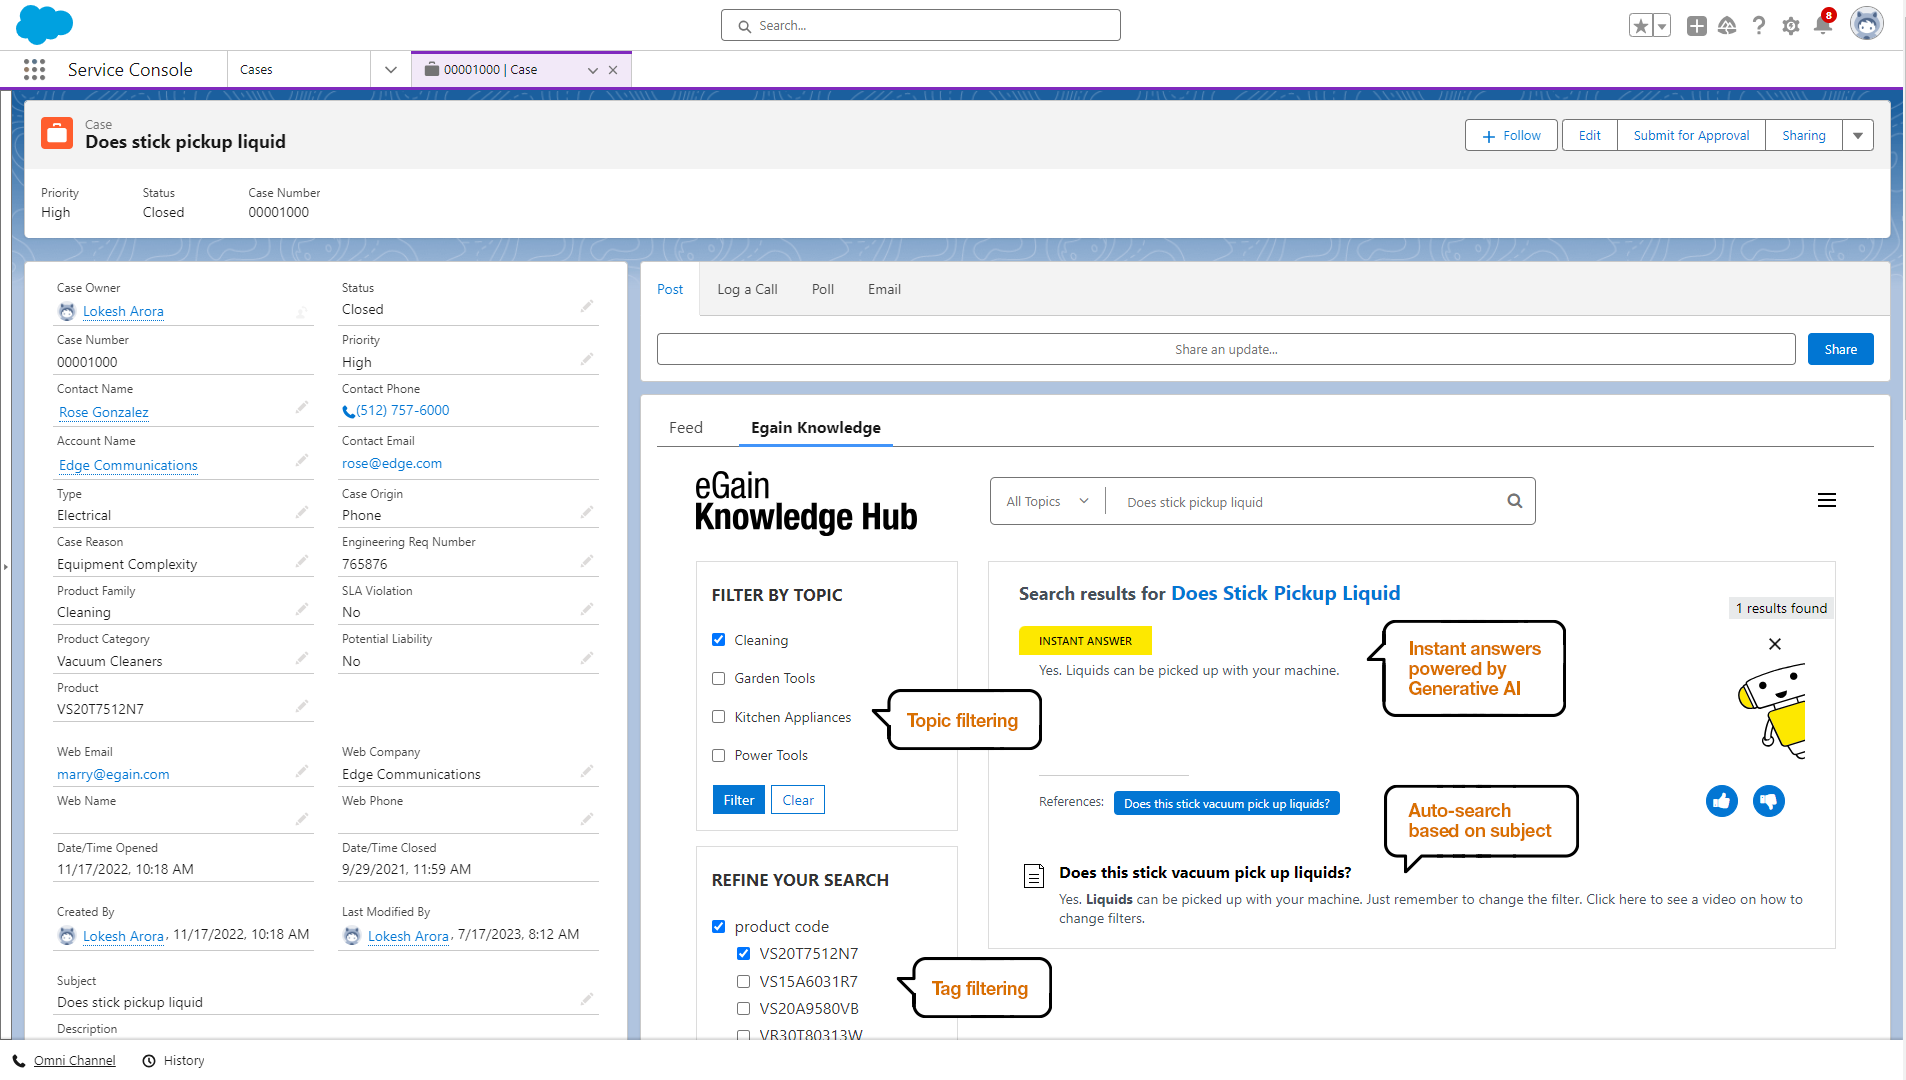1906x1080 pixels.
Task: Switch to the Feed tab
Action: (x=686, y=427)
